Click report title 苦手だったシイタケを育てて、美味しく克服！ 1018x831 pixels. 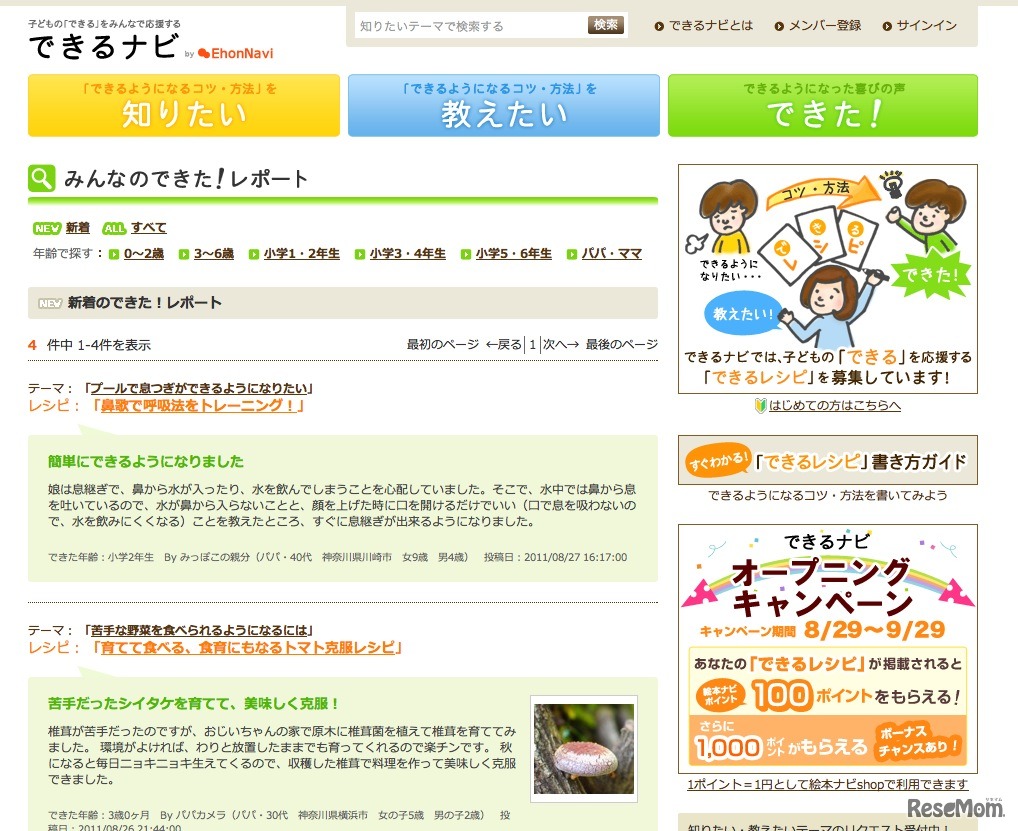[193, 704]
